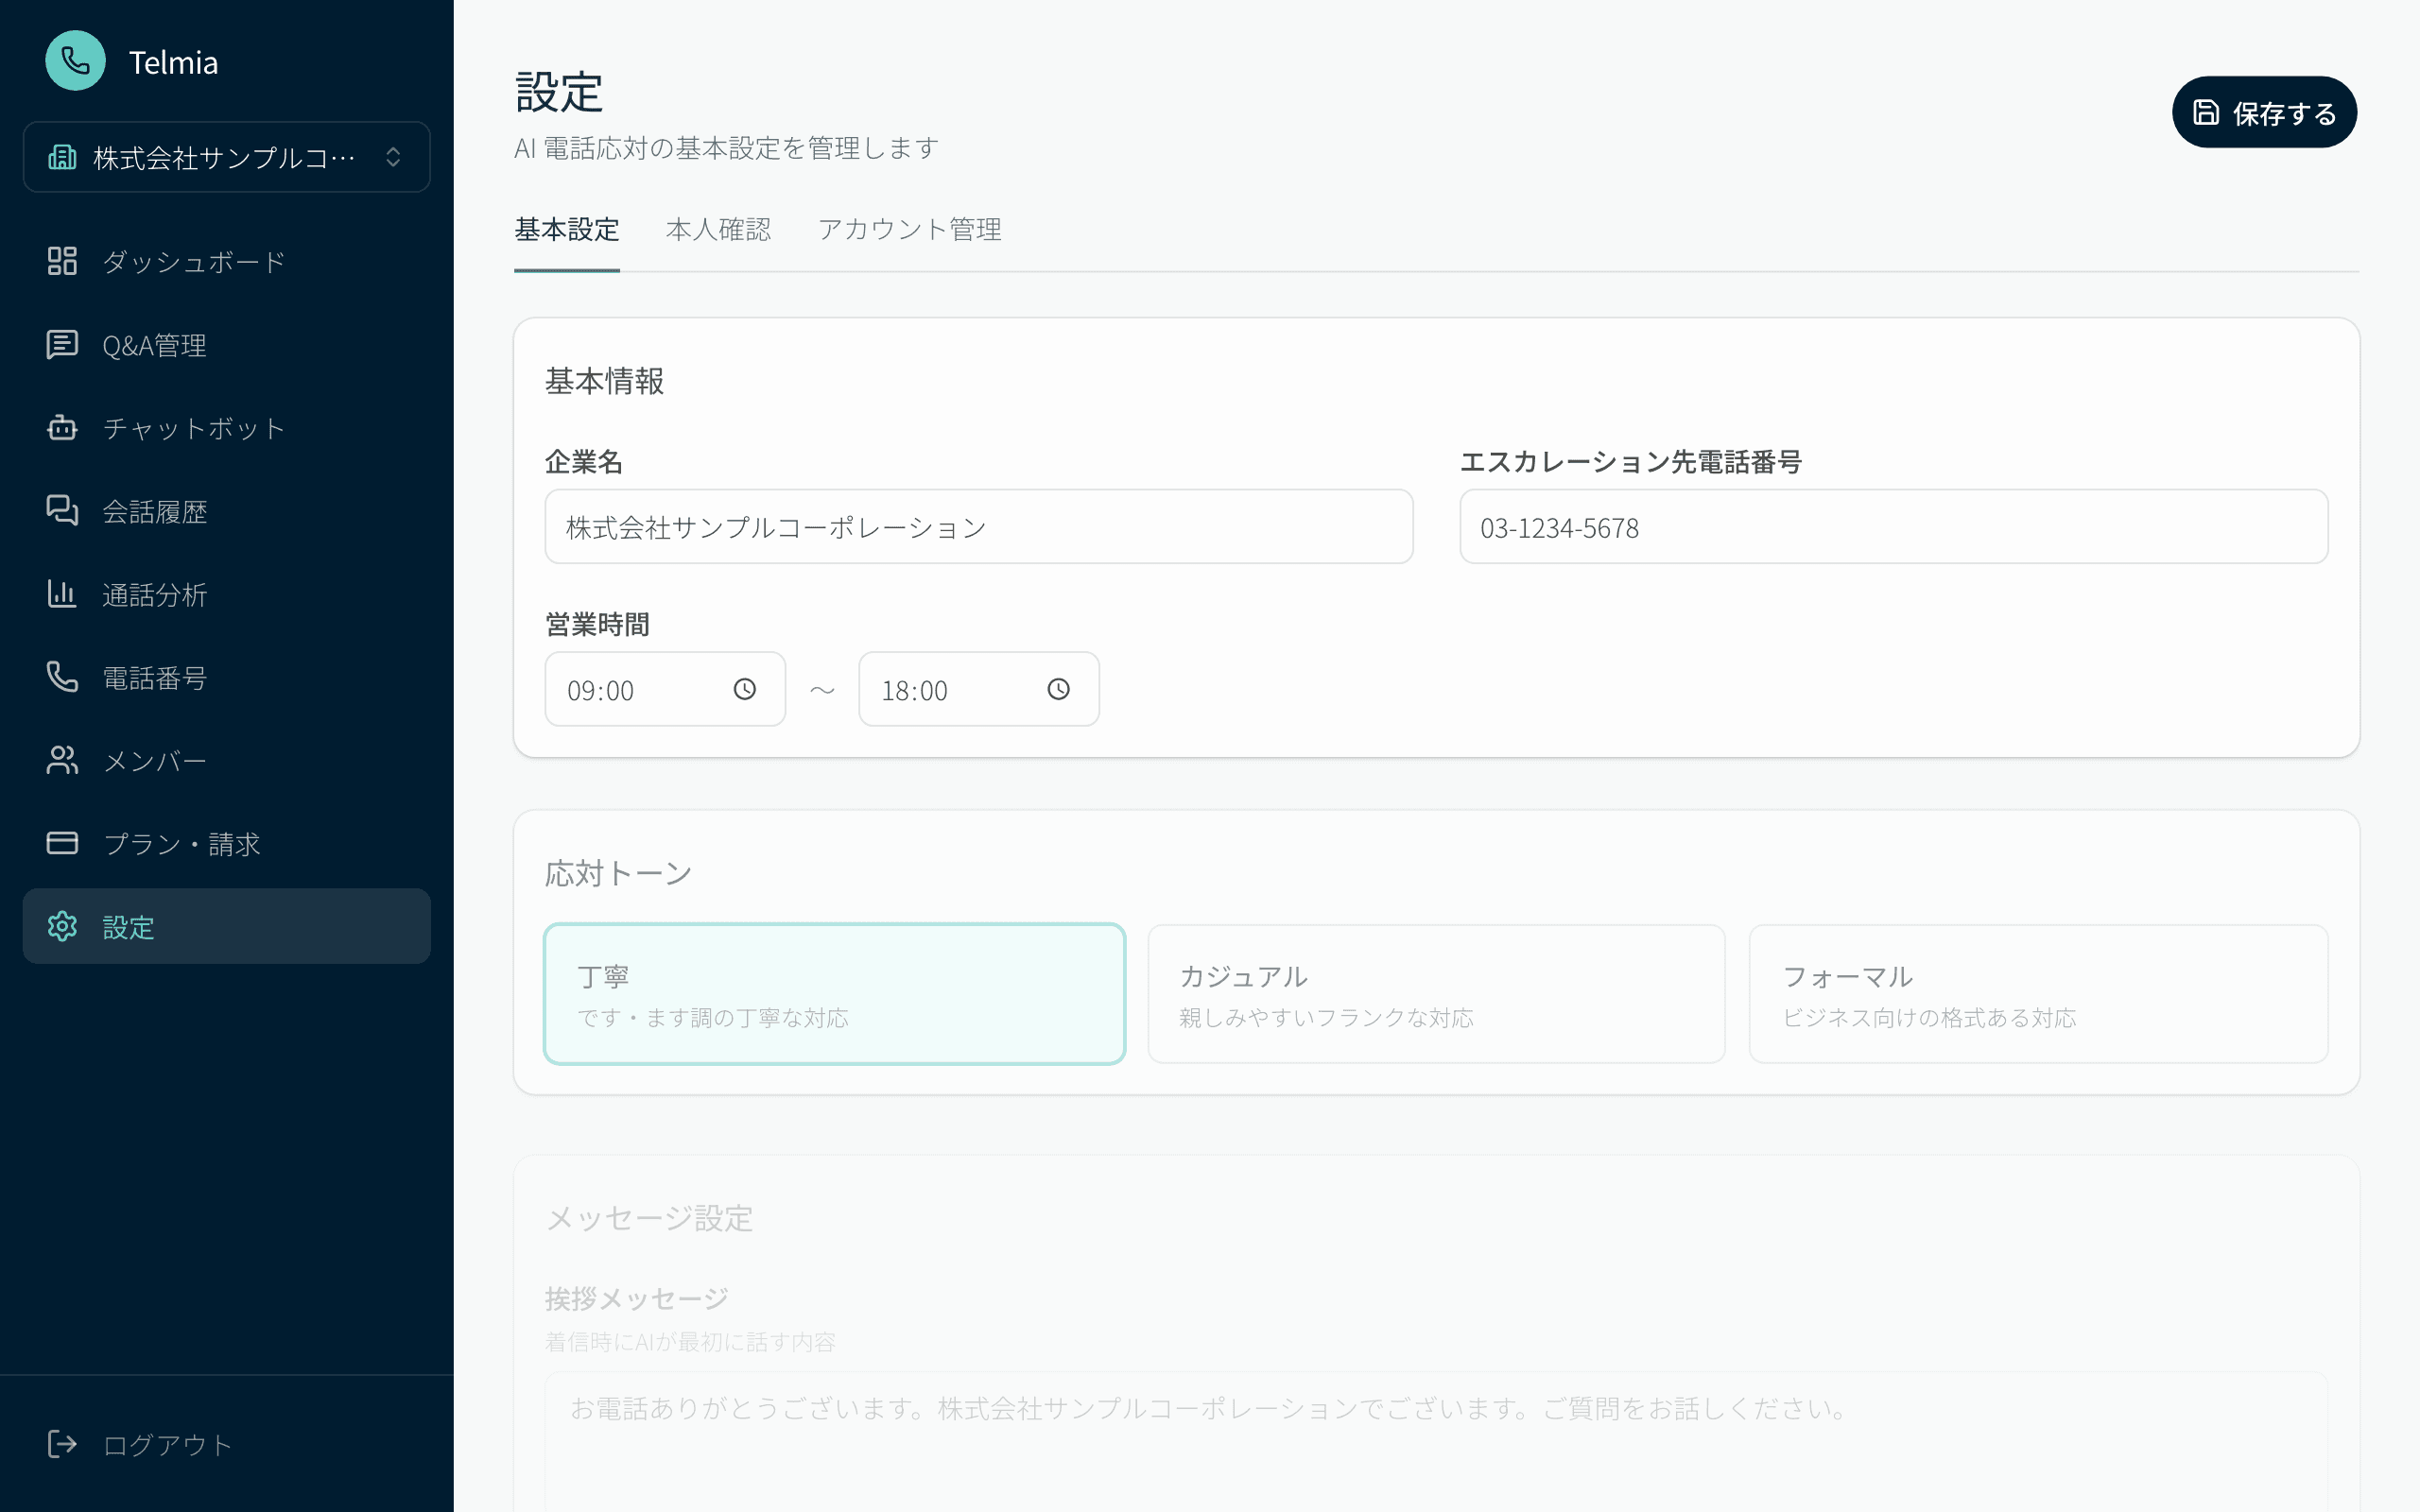The height and width of the screenshot is (1512, 2420).
Task: Select the 電話番号 phone icon
Action: click(x=62, y=677)
